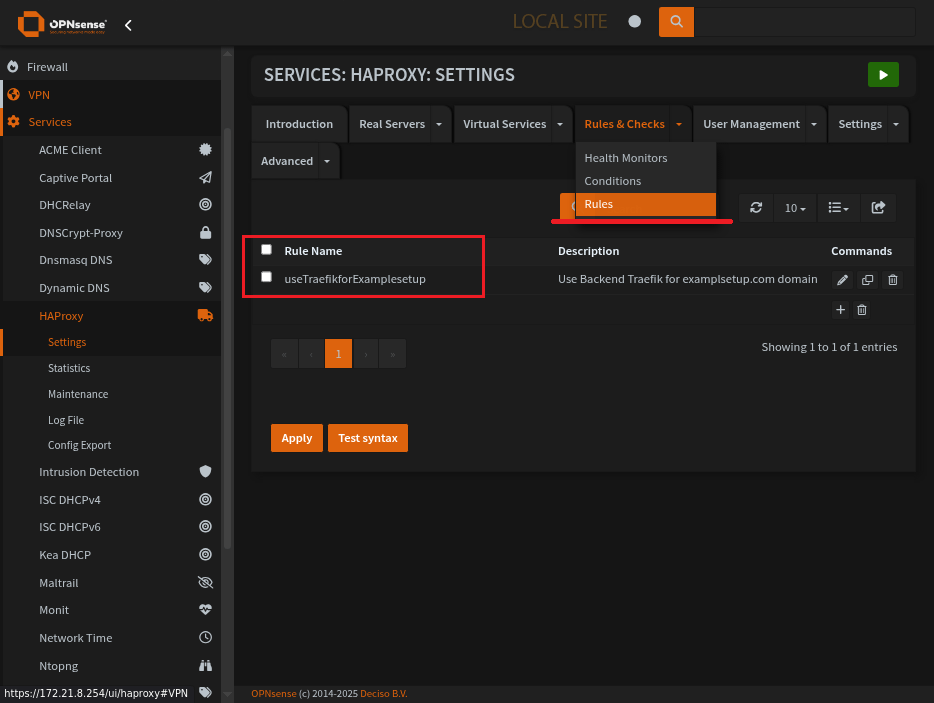Toggle the Rules & Checks dropdown arrow

point(679,125)
